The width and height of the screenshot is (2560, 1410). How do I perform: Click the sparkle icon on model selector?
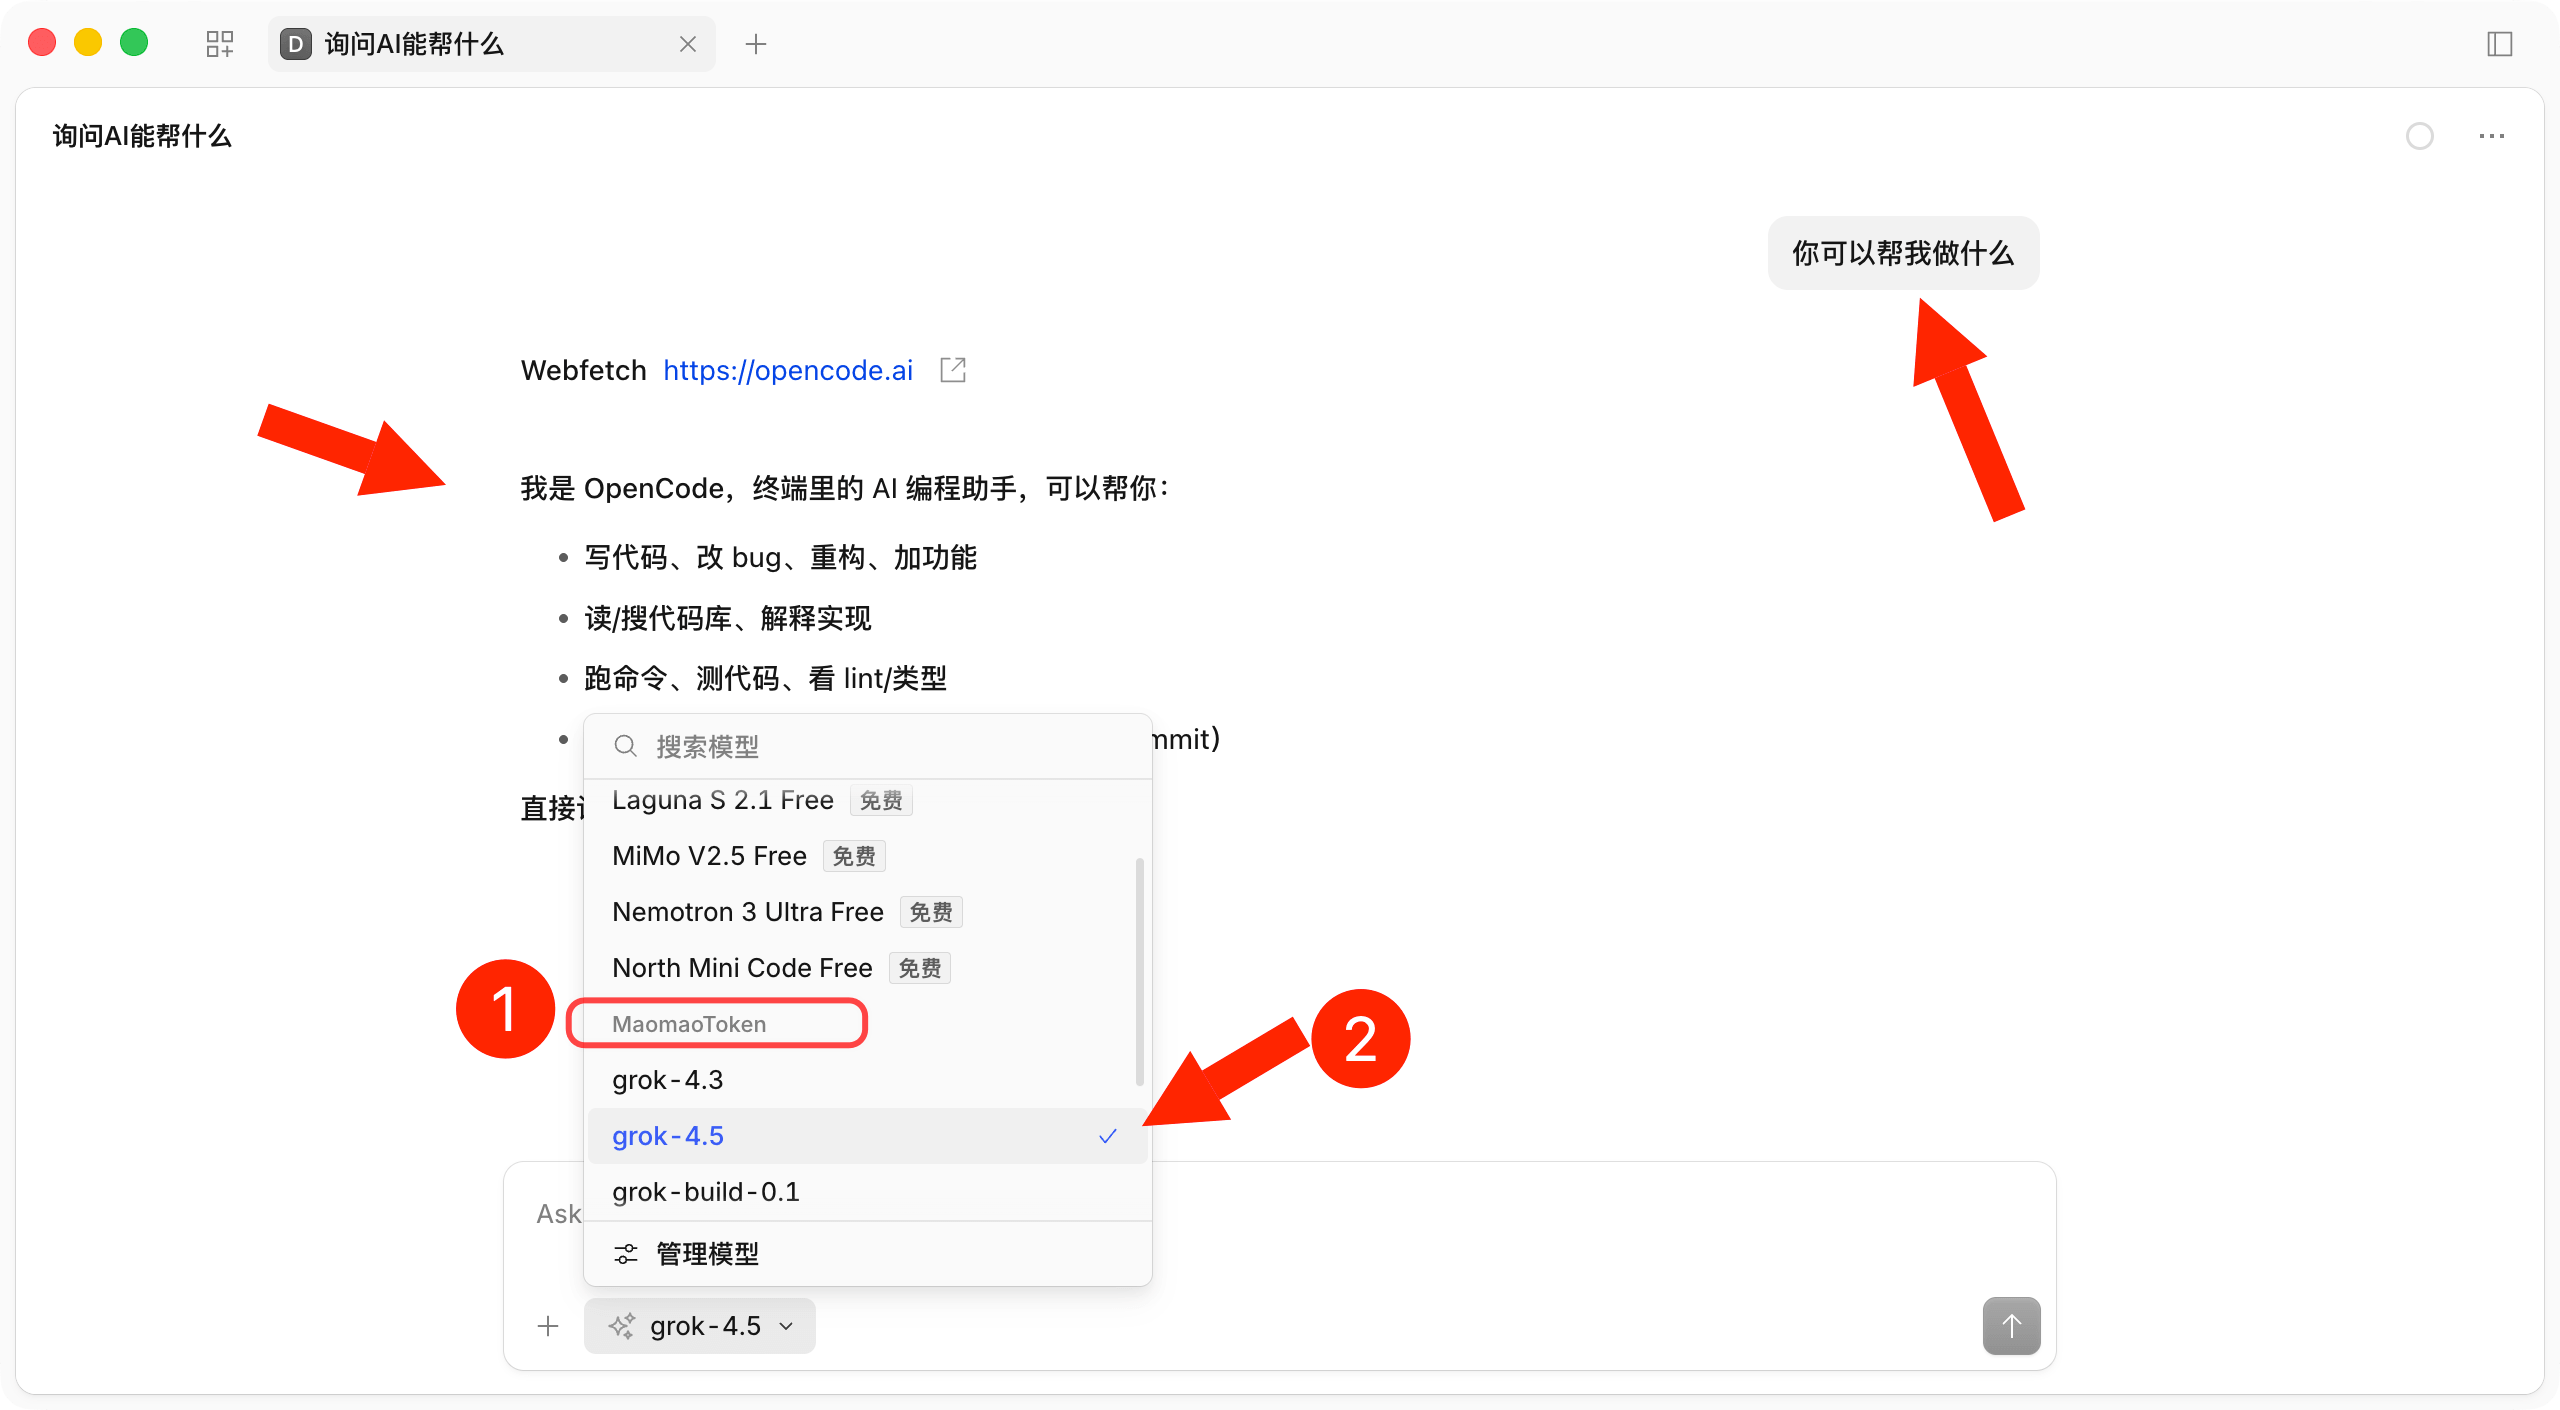tap(622, 1326)
